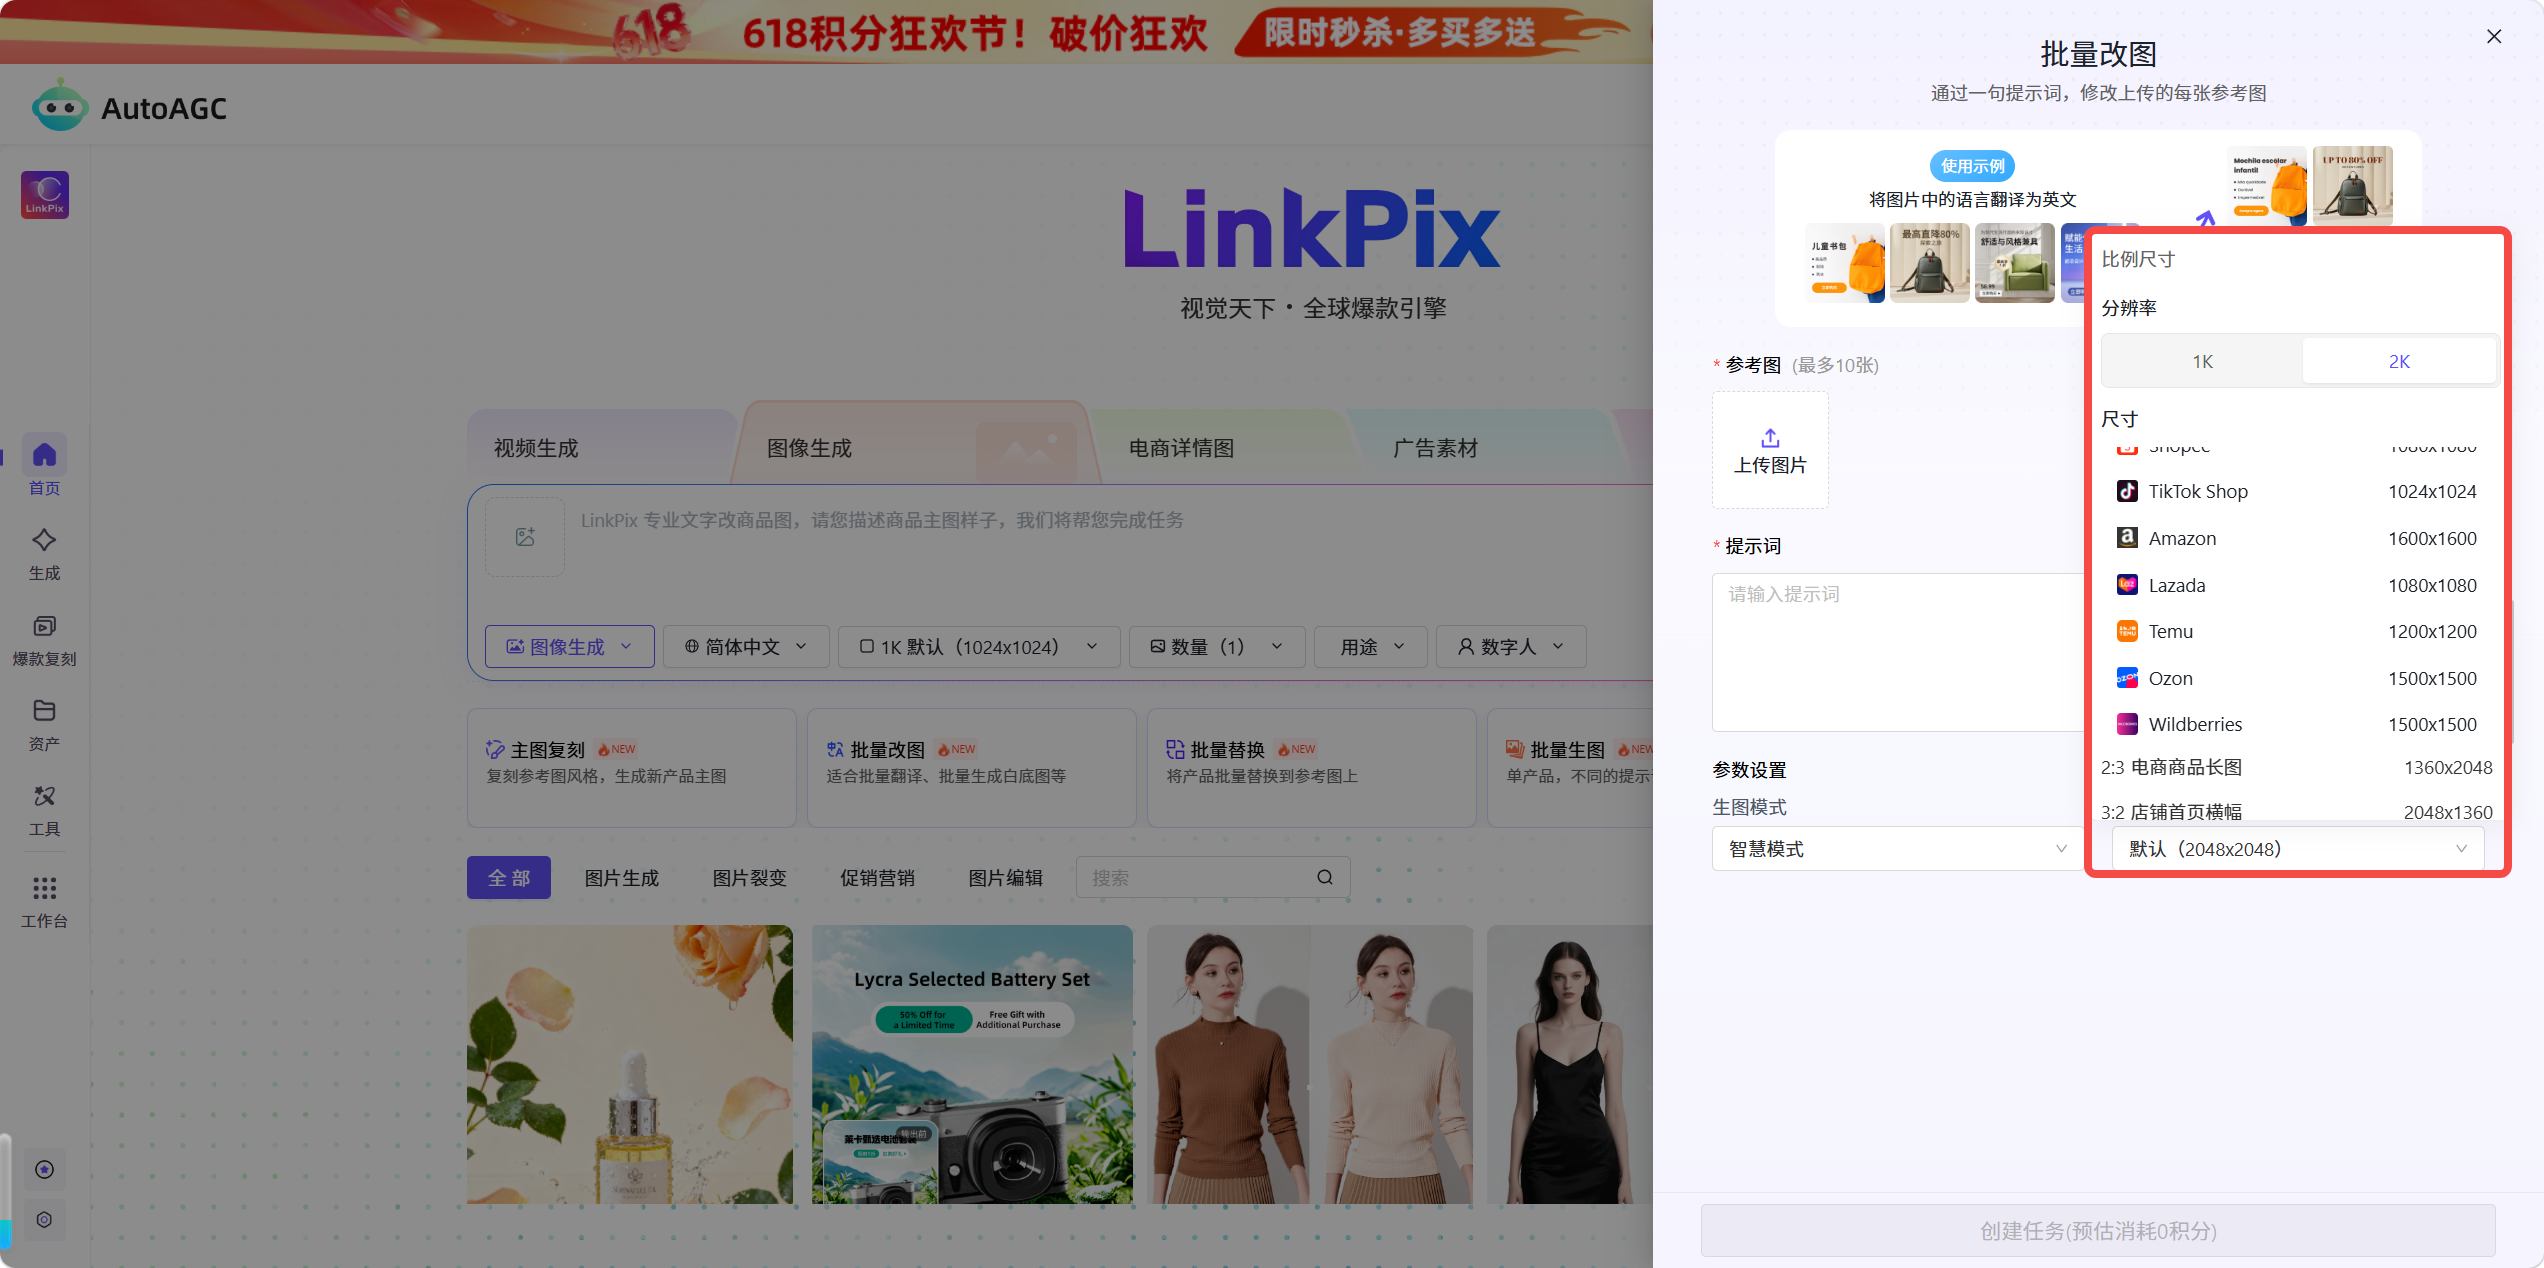
Task: Switch to 电商详情图 tab
Action: coord(1181,448)
